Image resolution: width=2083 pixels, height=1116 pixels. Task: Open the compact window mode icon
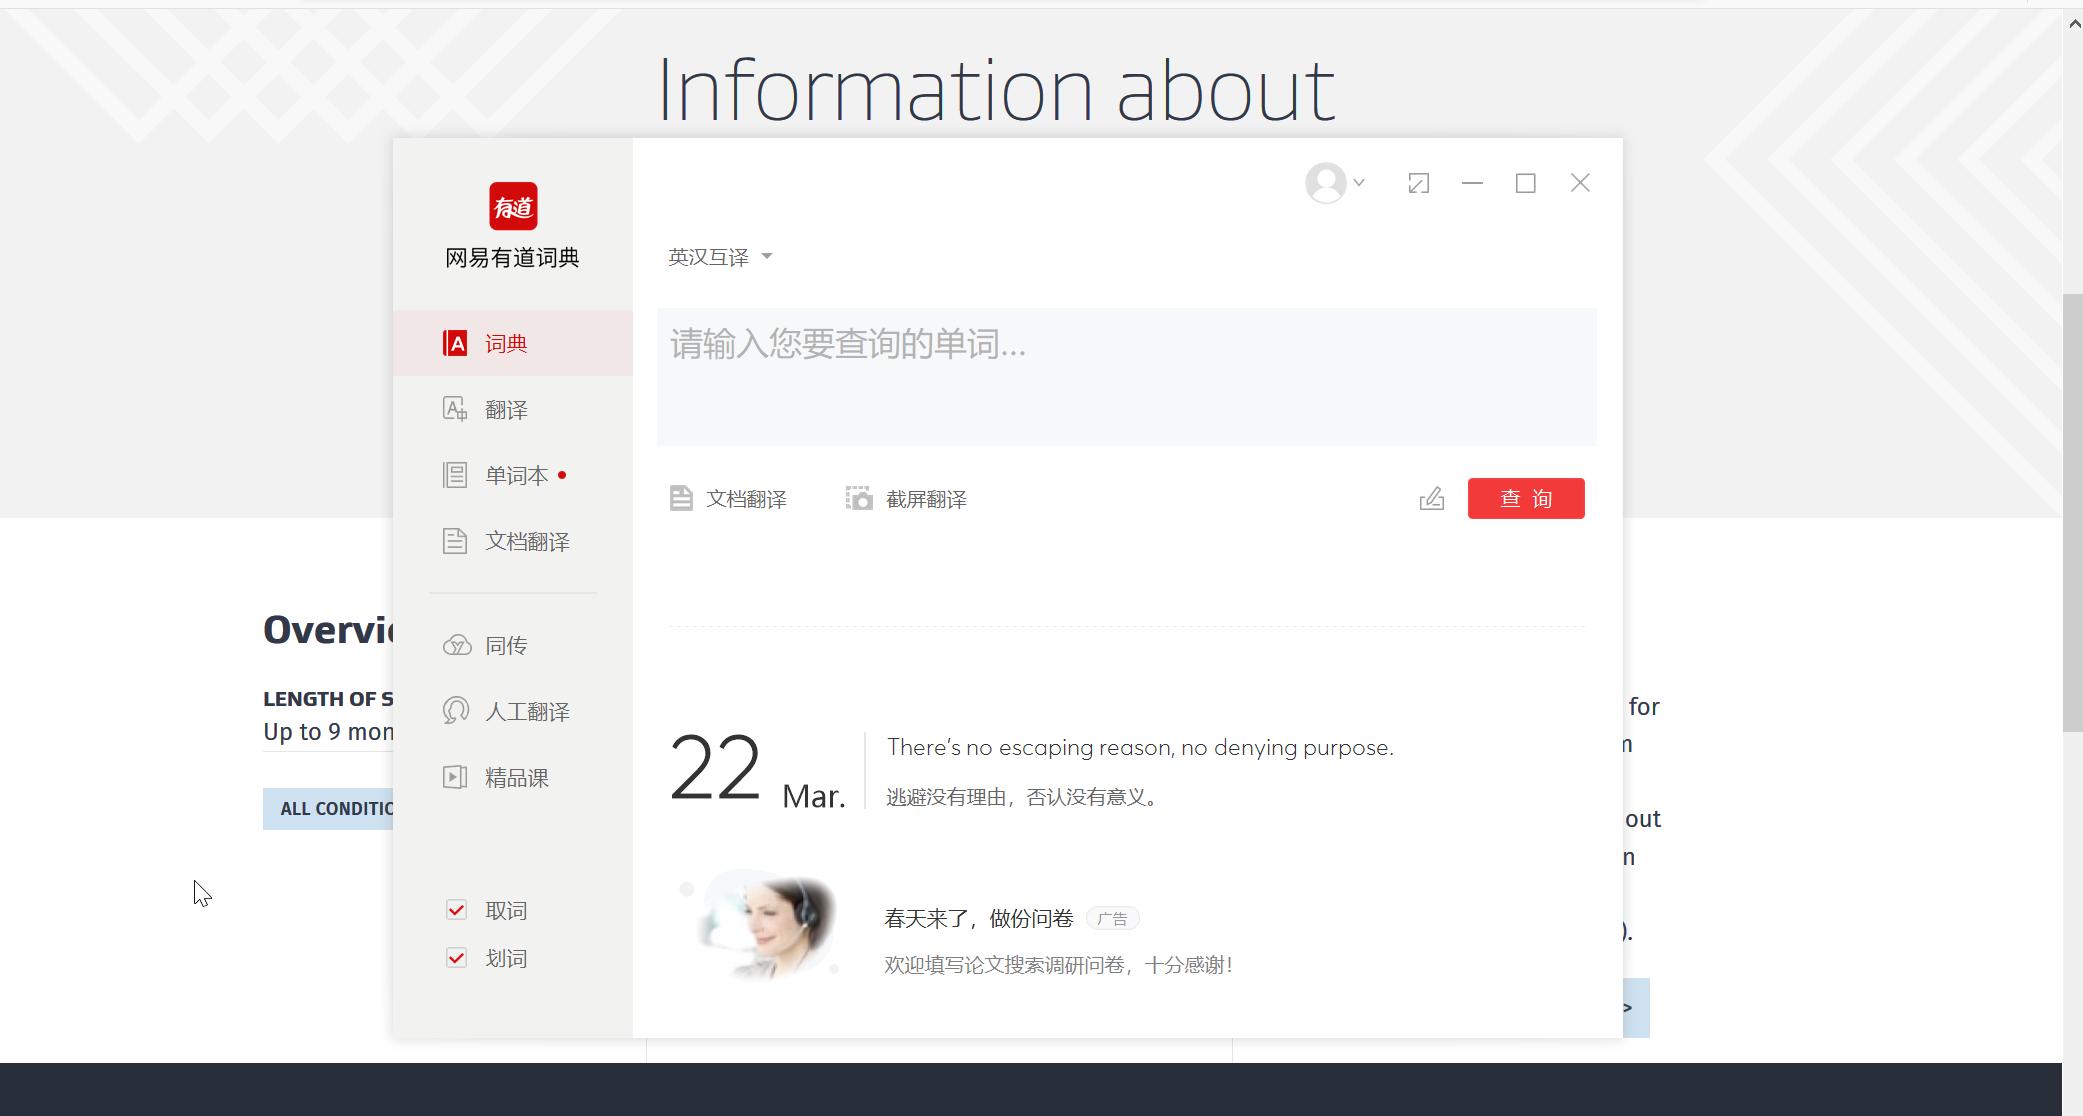tap(1419, 183)
